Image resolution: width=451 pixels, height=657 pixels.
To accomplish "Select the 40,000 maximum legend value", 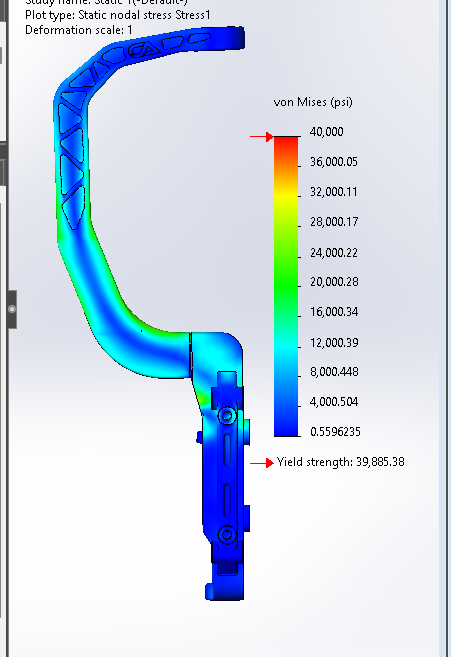I will point(327,132).
